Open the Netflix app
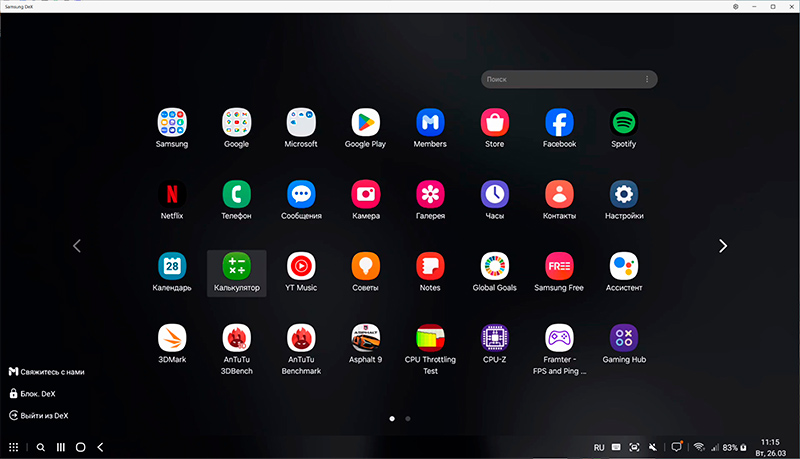The width and height of the screenshot is (800, 459). coord(171,194)
